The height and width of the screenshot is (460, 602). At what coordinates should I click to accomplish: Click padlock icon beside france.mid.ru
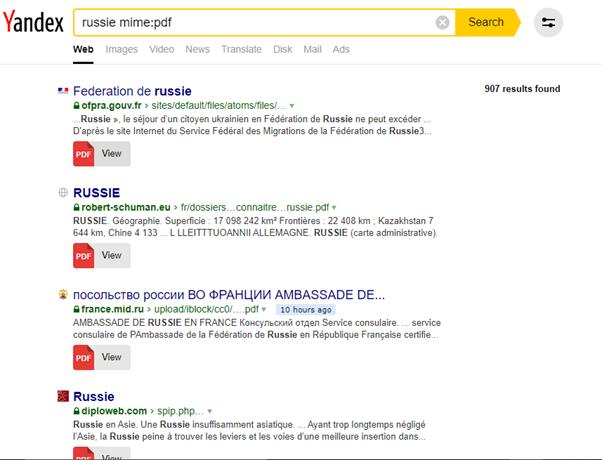pyautogui.click(x=76, y=309)
